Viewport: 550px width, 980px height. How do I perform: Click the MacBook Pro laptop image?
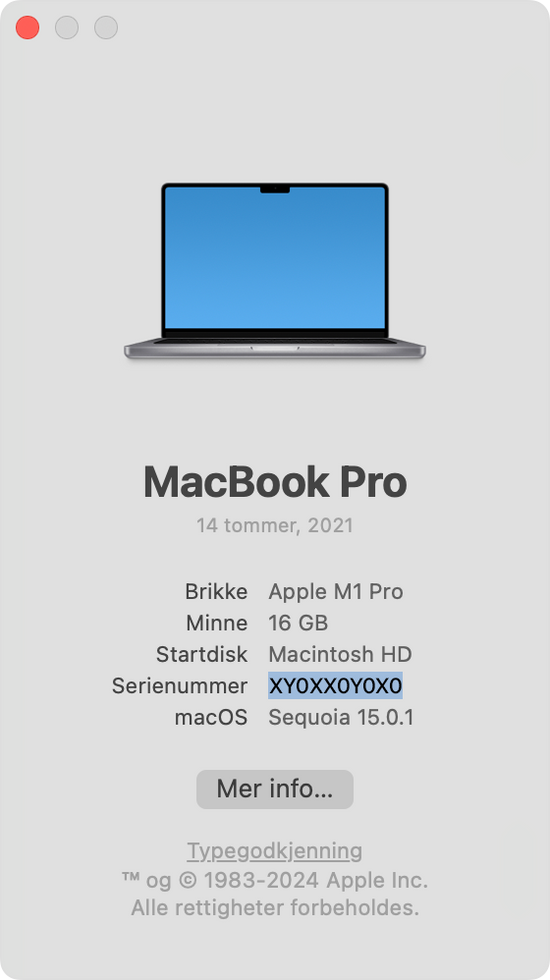click(x=275, y=271)
